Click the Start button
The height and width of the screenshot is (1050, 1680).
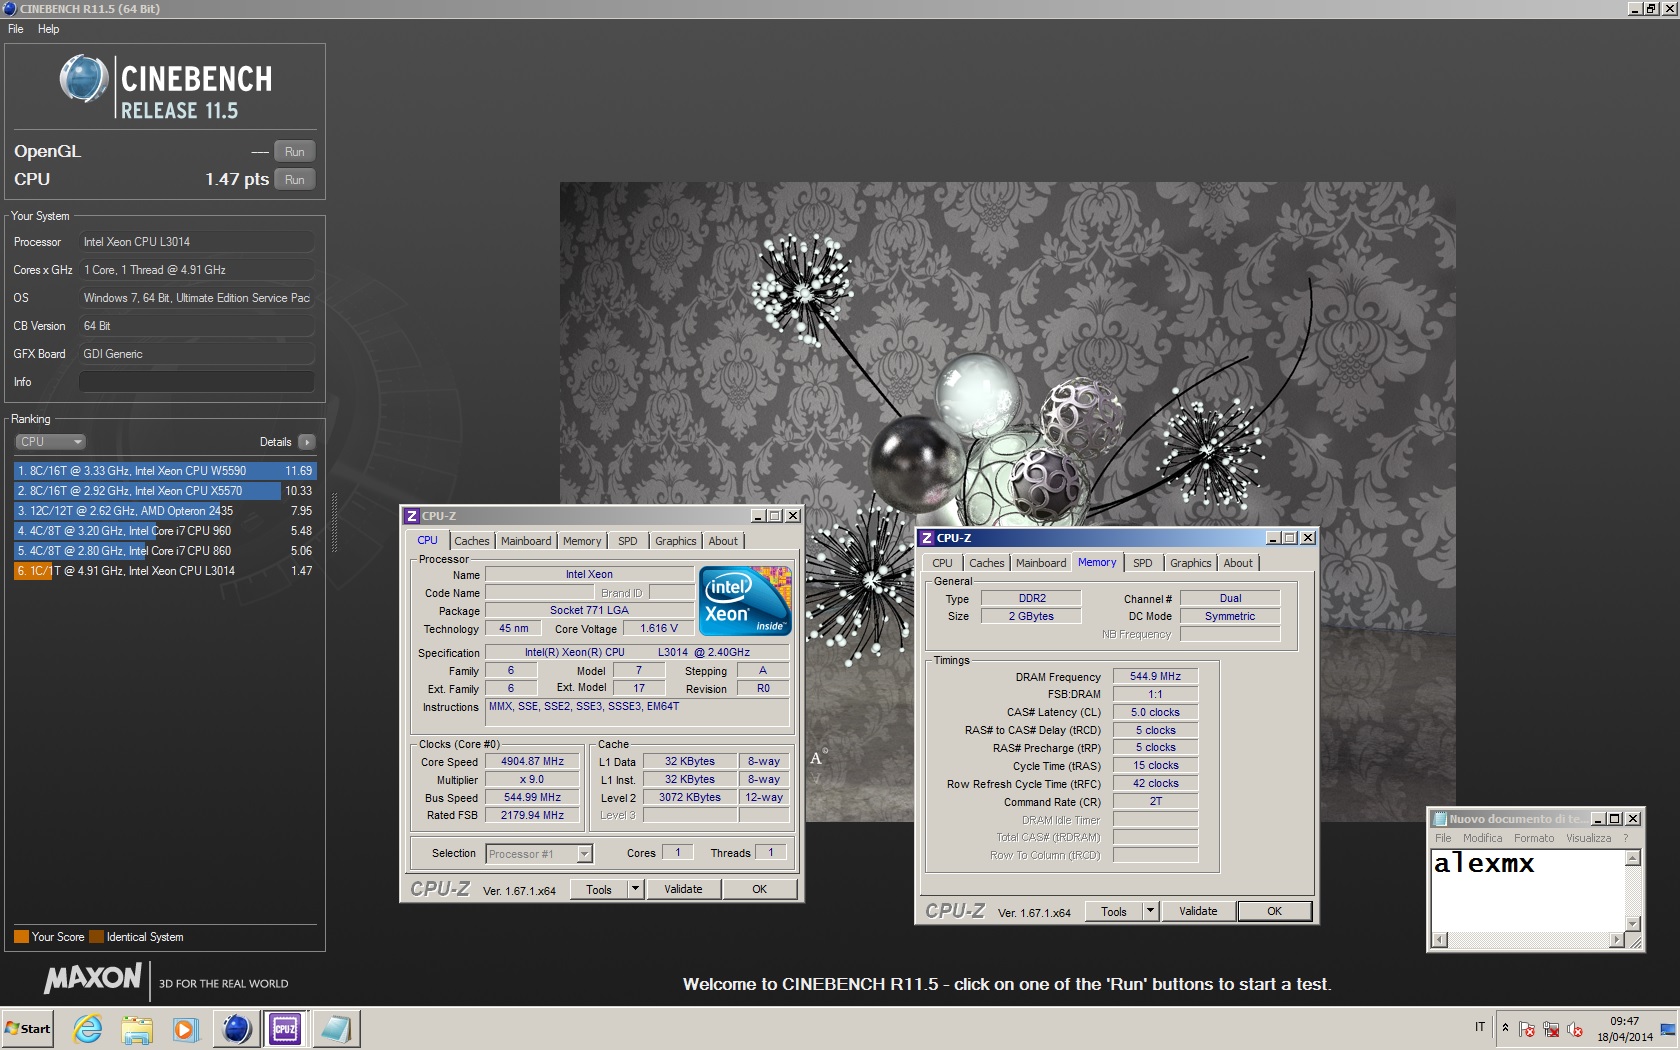pyautogui.click(x=28, y=1028)
